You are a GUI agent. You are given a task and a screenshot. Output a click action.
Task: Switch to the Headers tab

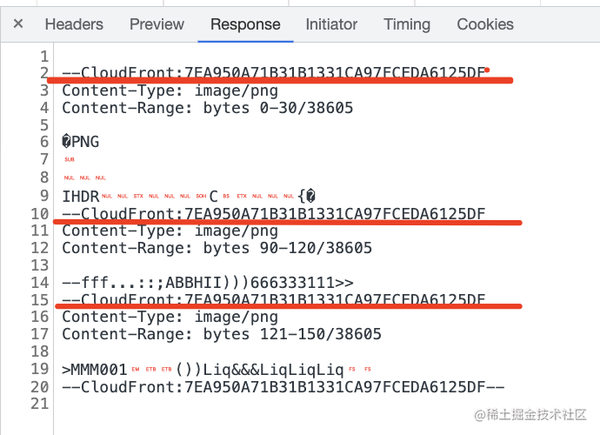click(74, 24)
